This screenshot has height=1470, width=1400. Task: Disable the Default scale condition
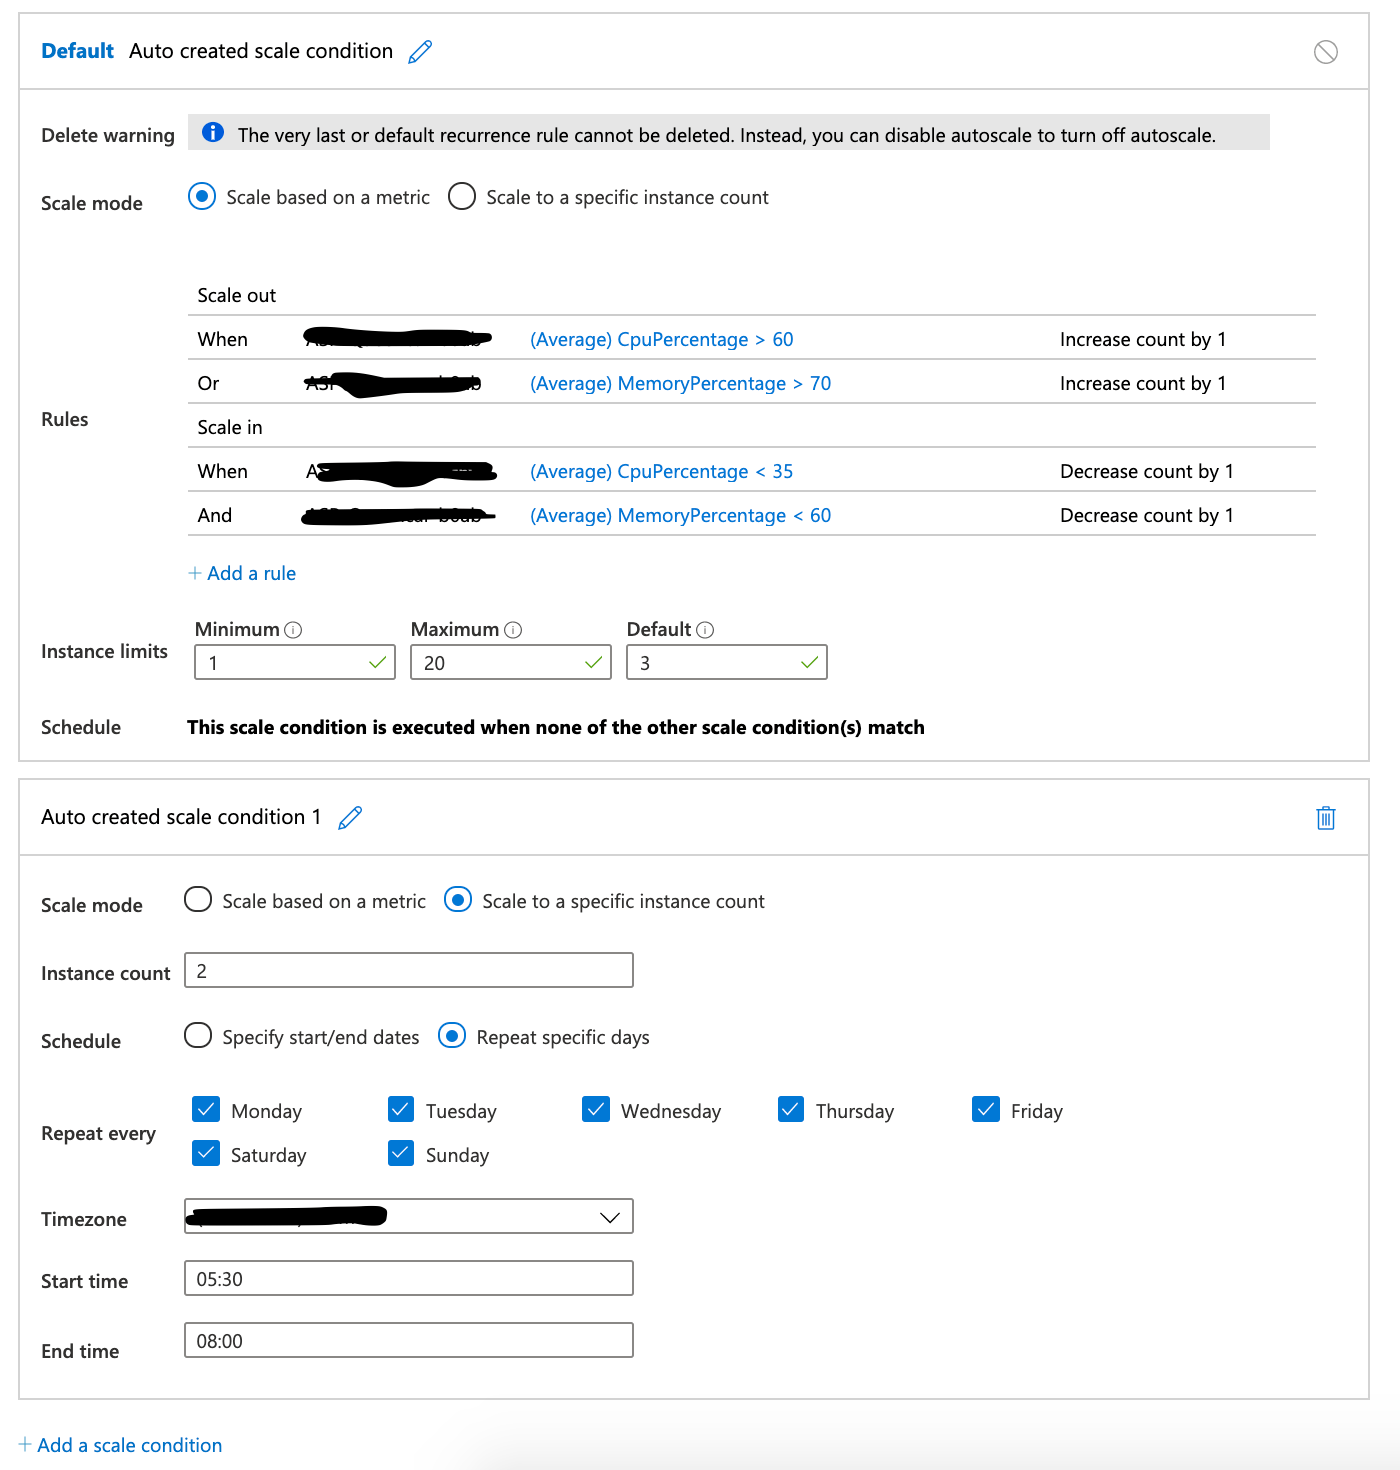pyautogui.click(x=1326, y=52)
